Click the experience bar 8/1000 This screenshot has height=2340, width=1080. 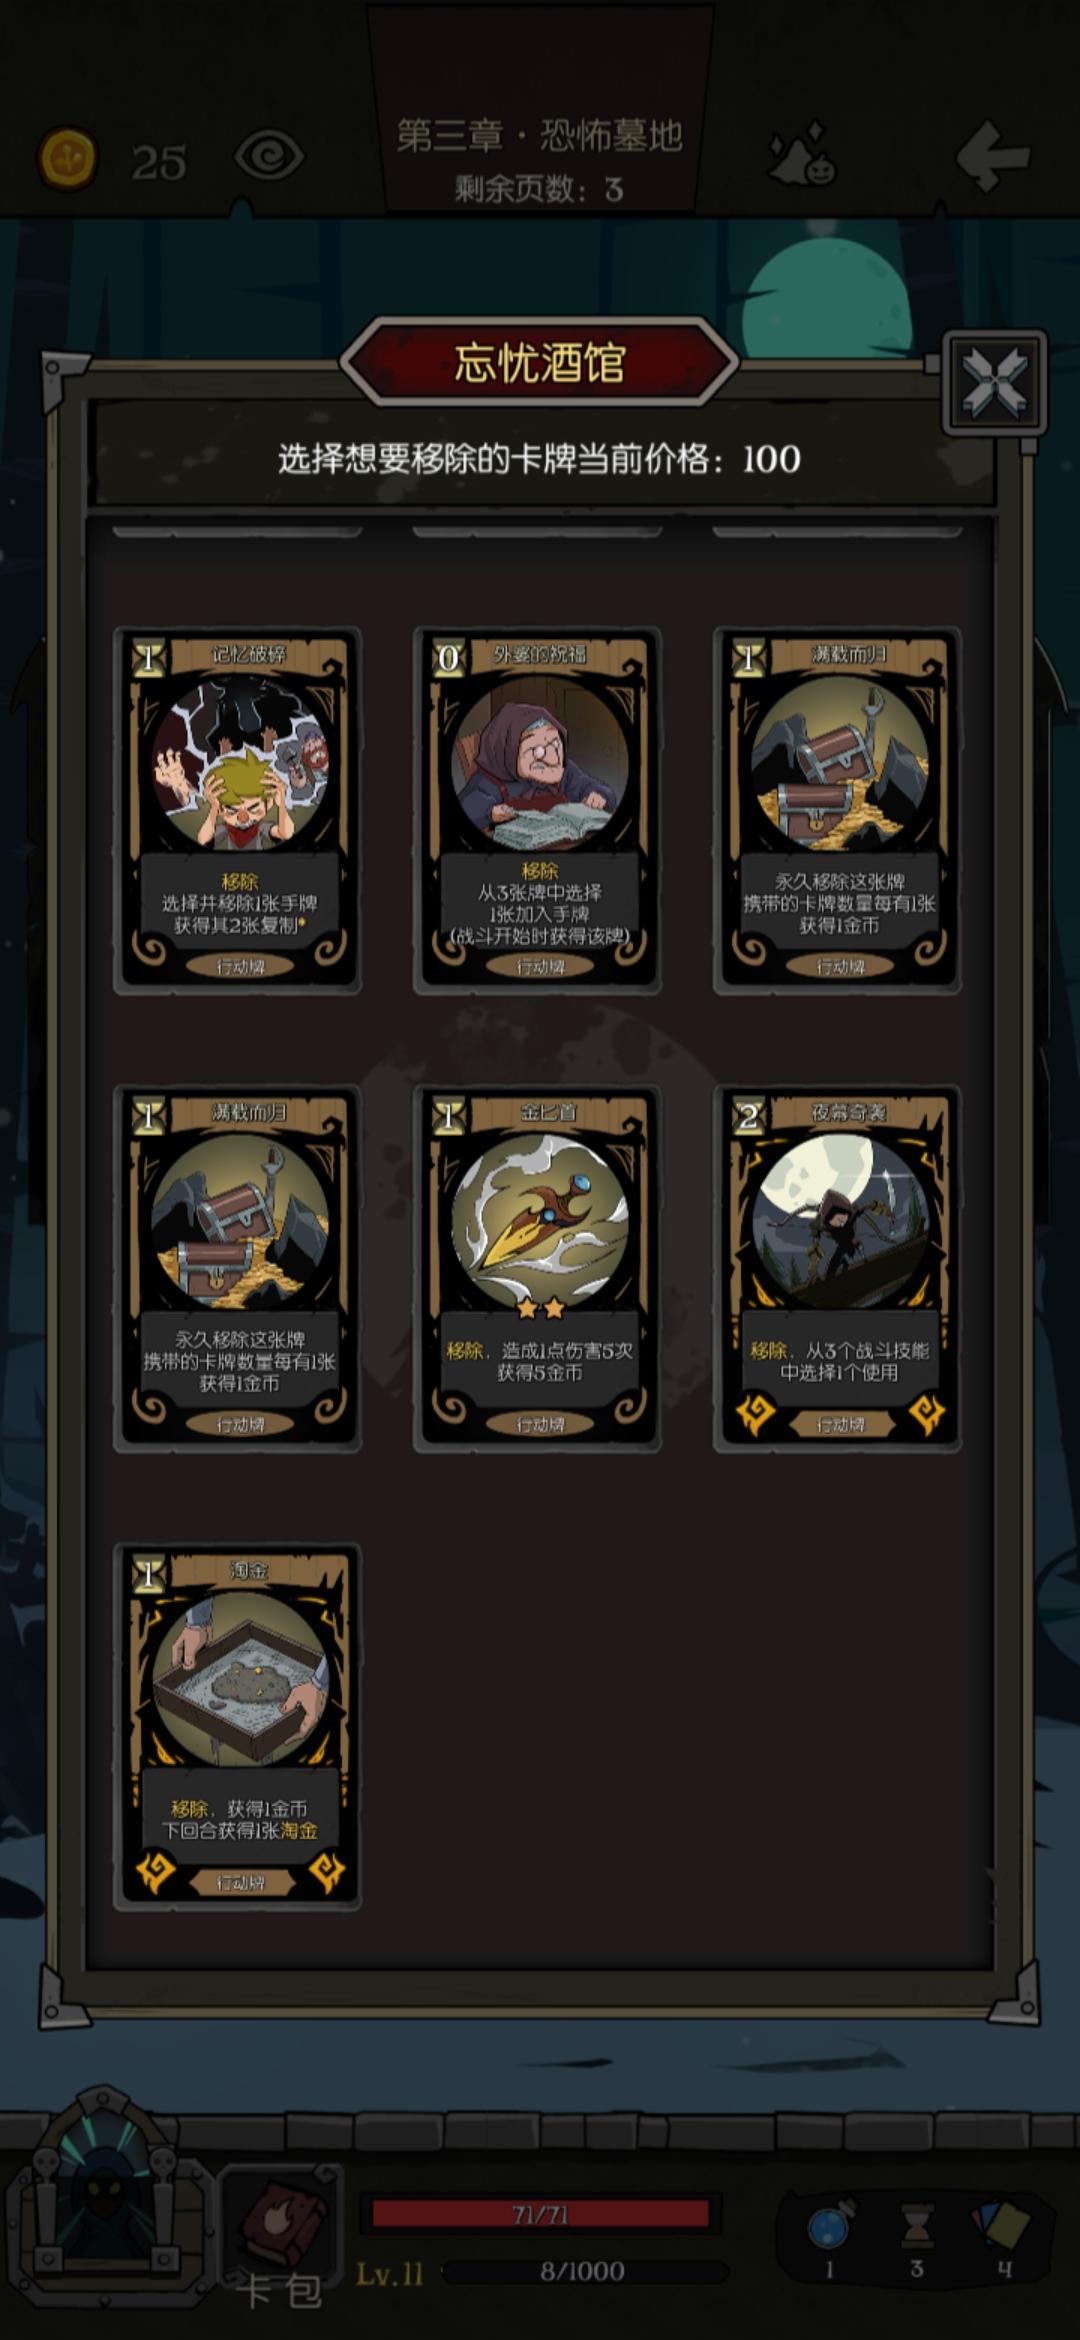tap(582, 2271)
